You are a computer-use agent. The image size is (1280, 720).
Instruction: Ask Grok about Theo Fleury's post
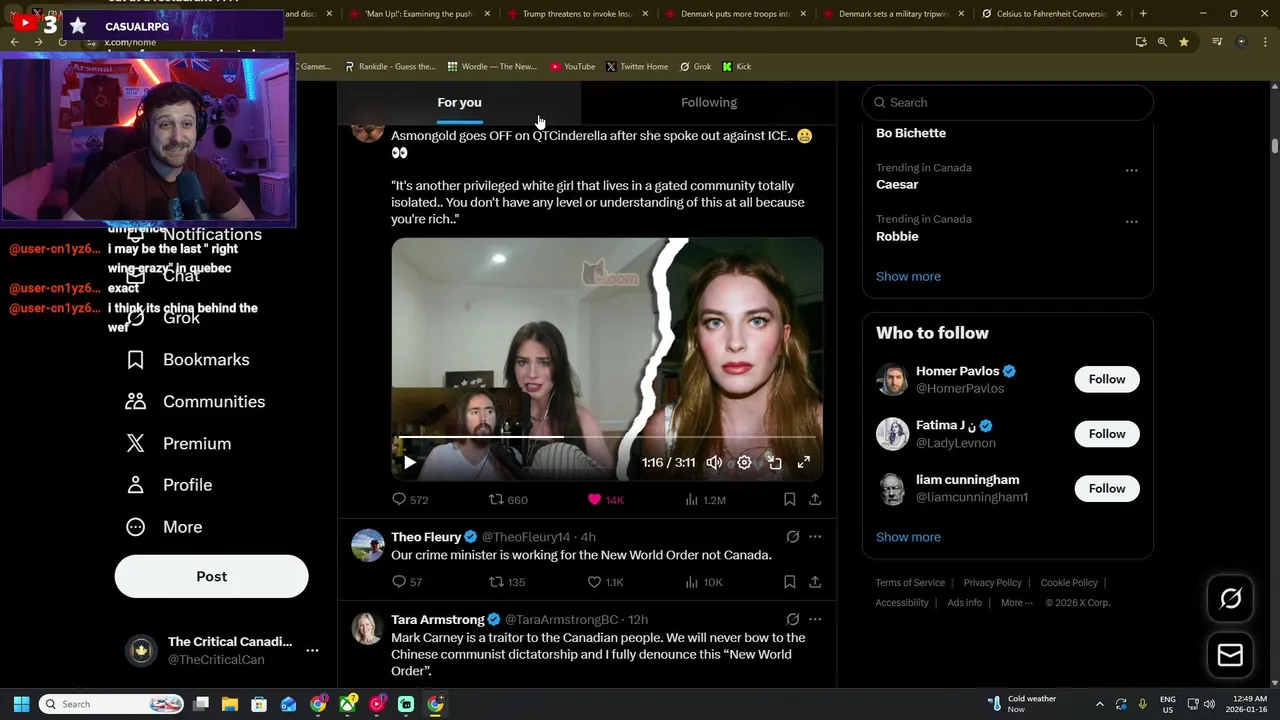(x=793, y=537)
